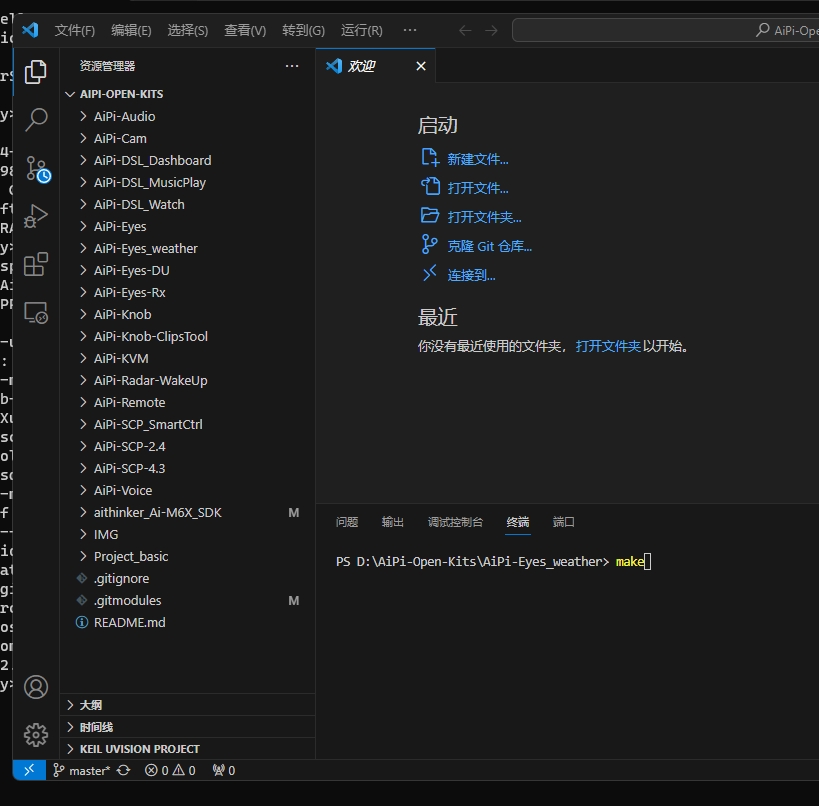Expand the 时间线 section
The height and width of the screenshot is (806, 819).
[188, 727]
